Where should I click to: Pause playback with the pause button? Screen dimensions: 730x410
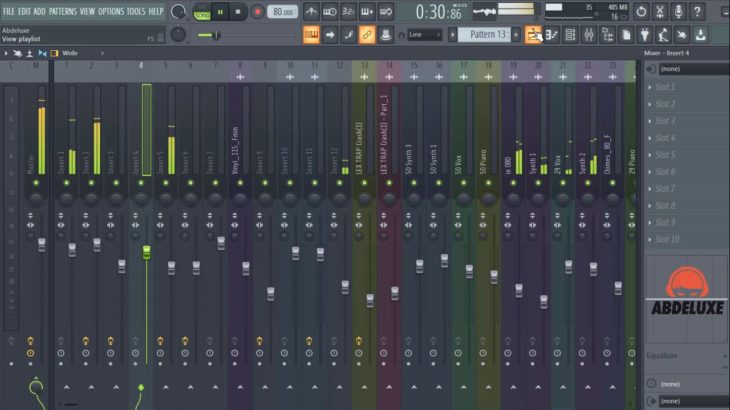220,12
